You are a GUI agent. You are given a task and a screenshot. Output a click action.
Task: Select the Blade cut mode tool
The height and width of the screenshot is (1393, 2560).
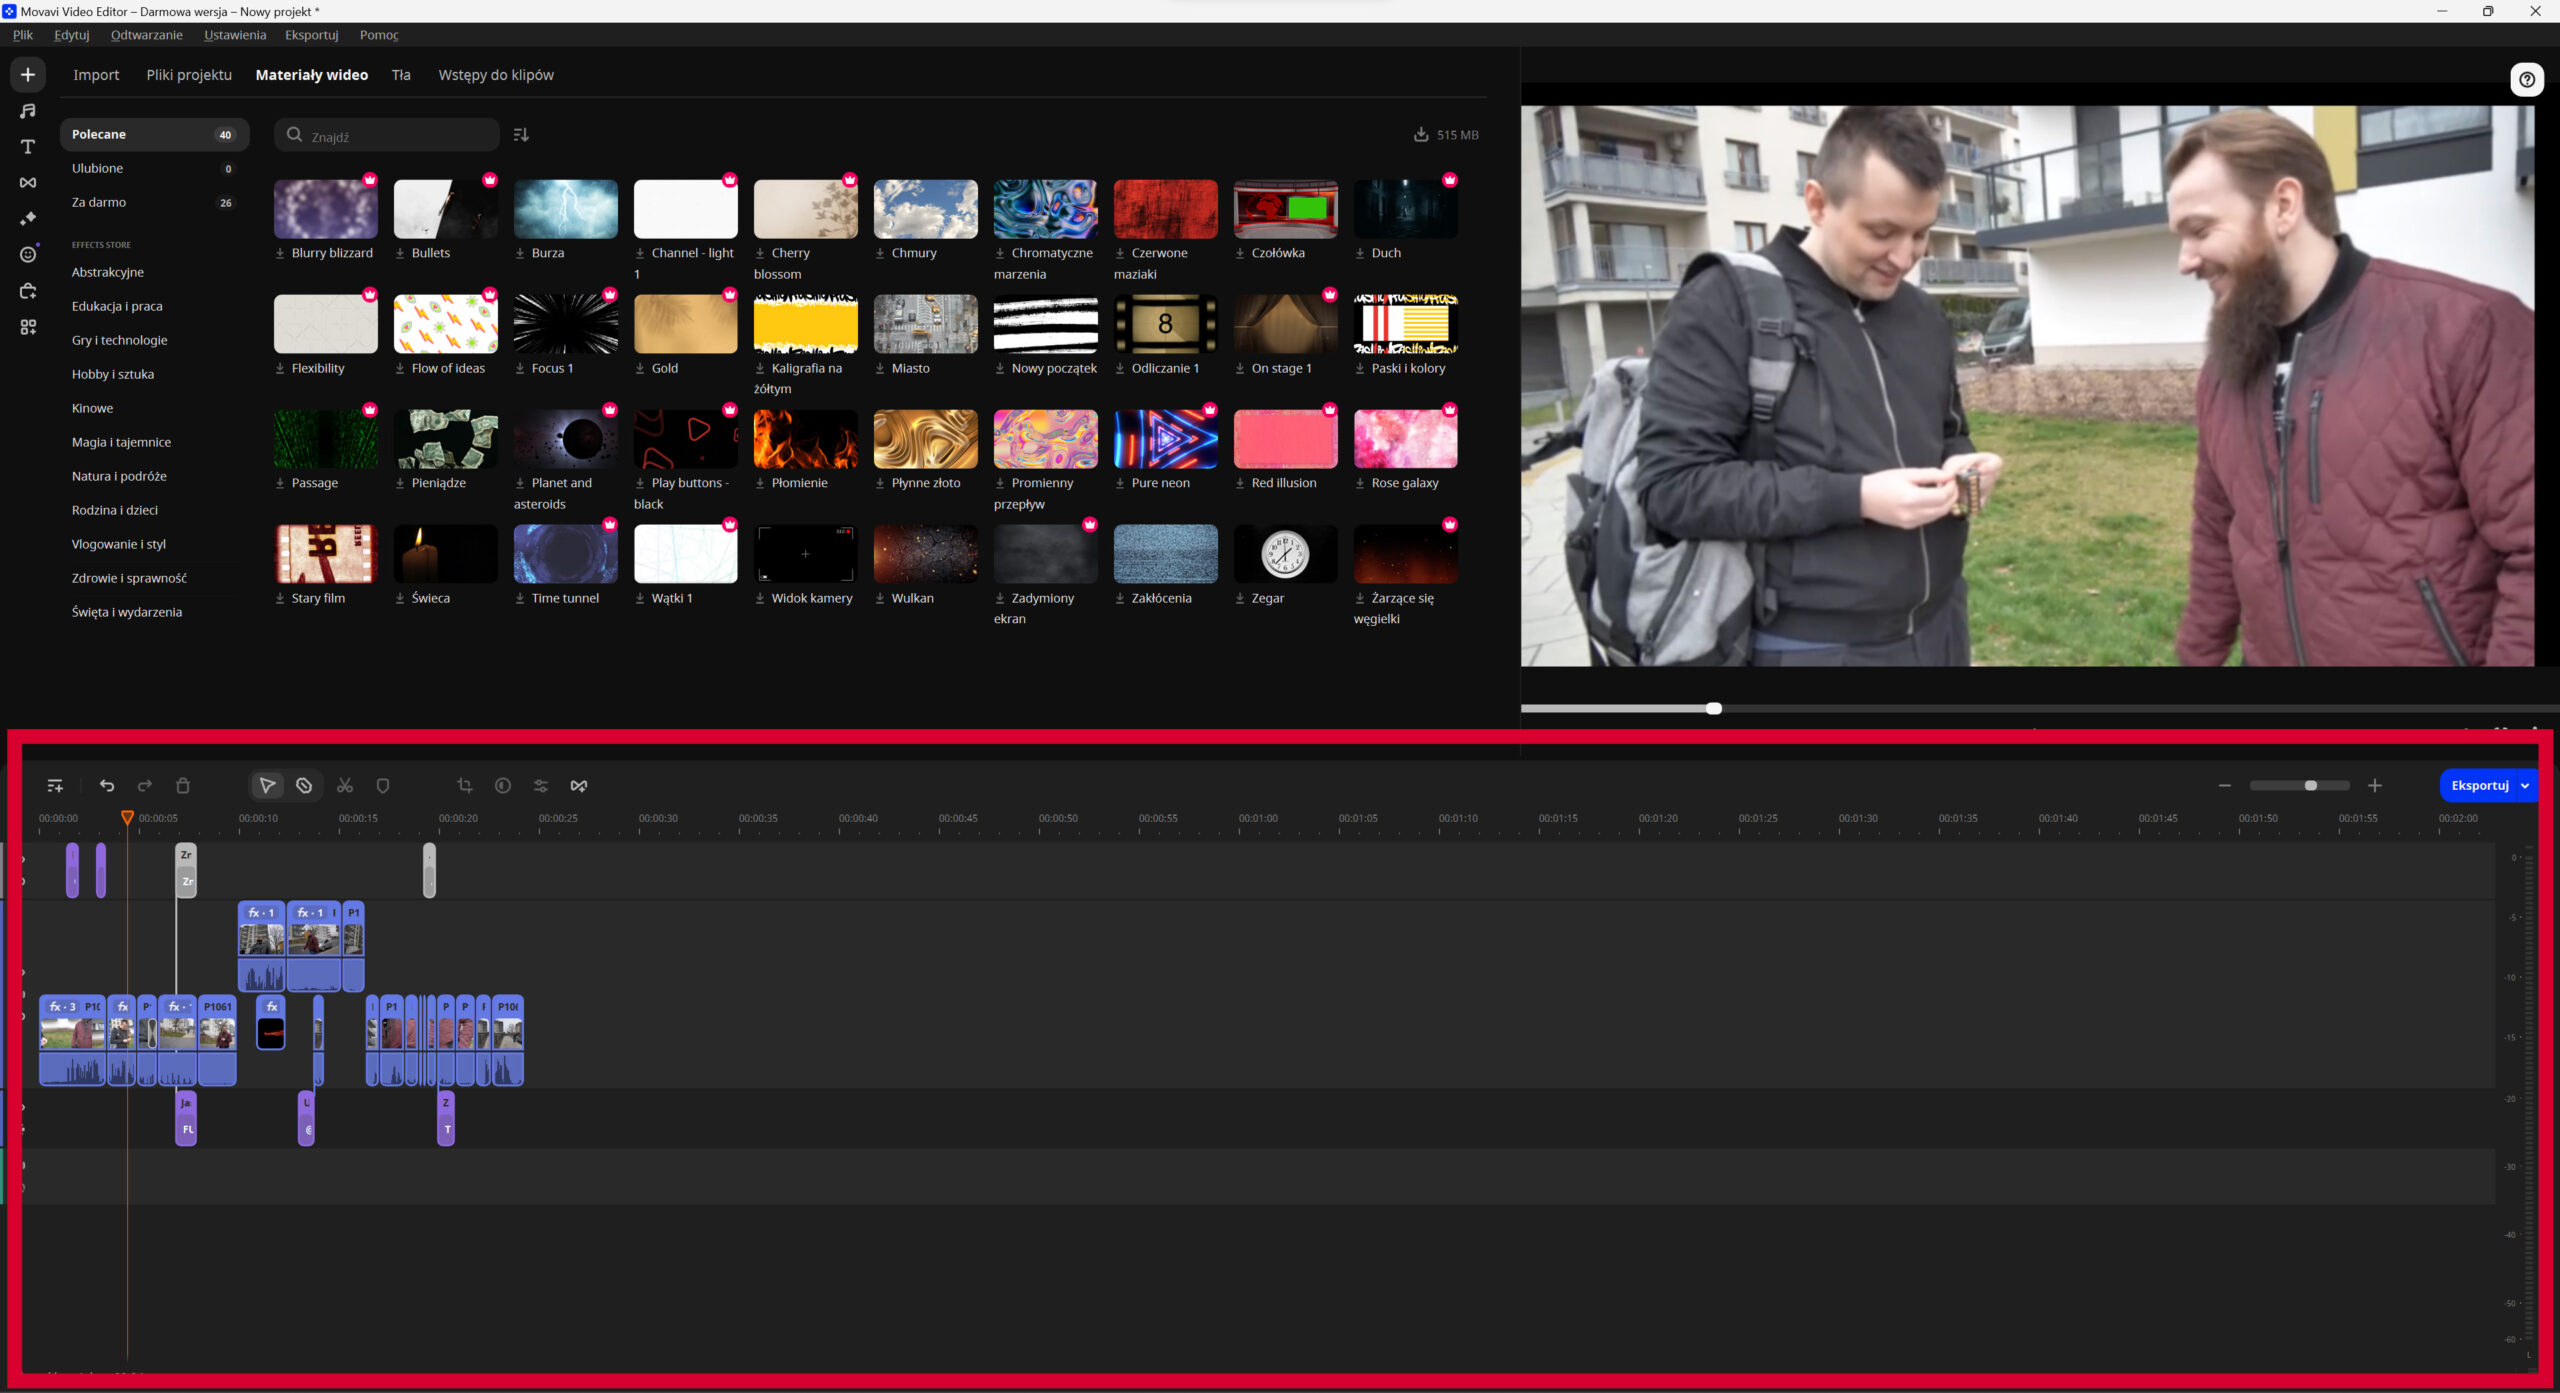(304, 786)
